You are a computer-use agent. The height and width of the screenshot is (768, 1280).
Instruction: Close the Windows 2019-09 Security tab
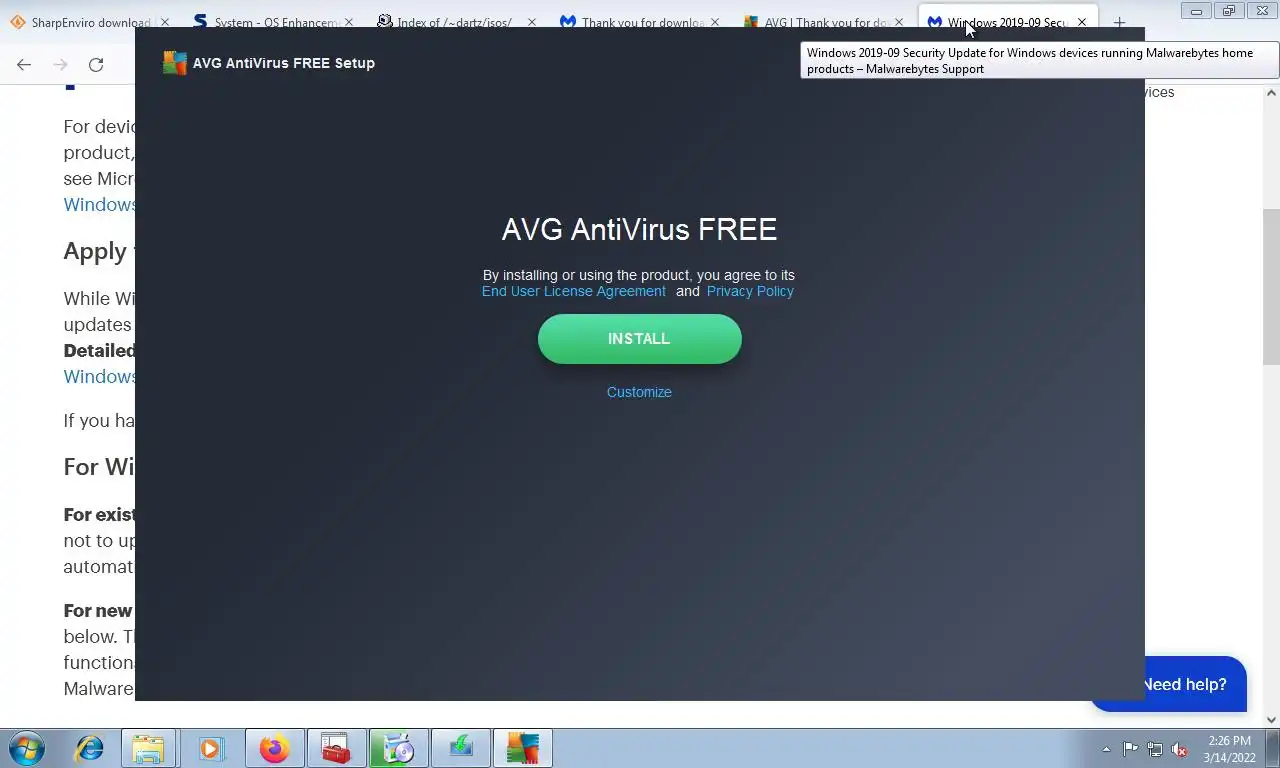tap(1081, 22)
